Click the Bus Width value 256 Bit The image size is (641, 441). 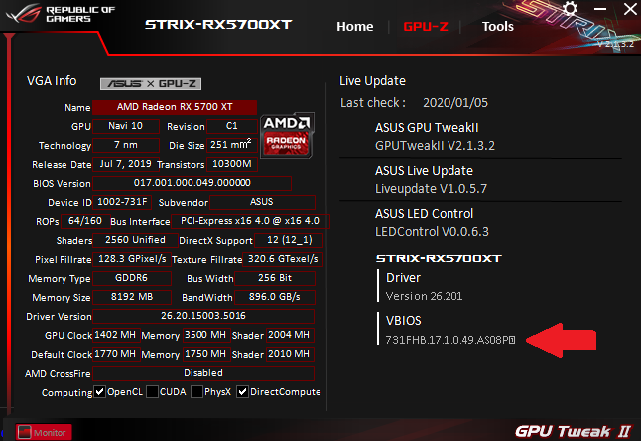(x=275, y=278)
